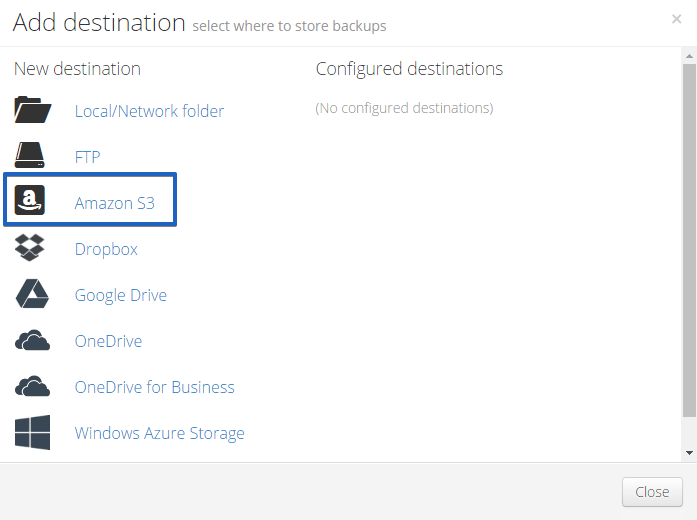Dismiss the dialog with the X icon
This screenshot has width=697, height=520.
point(677,19)
